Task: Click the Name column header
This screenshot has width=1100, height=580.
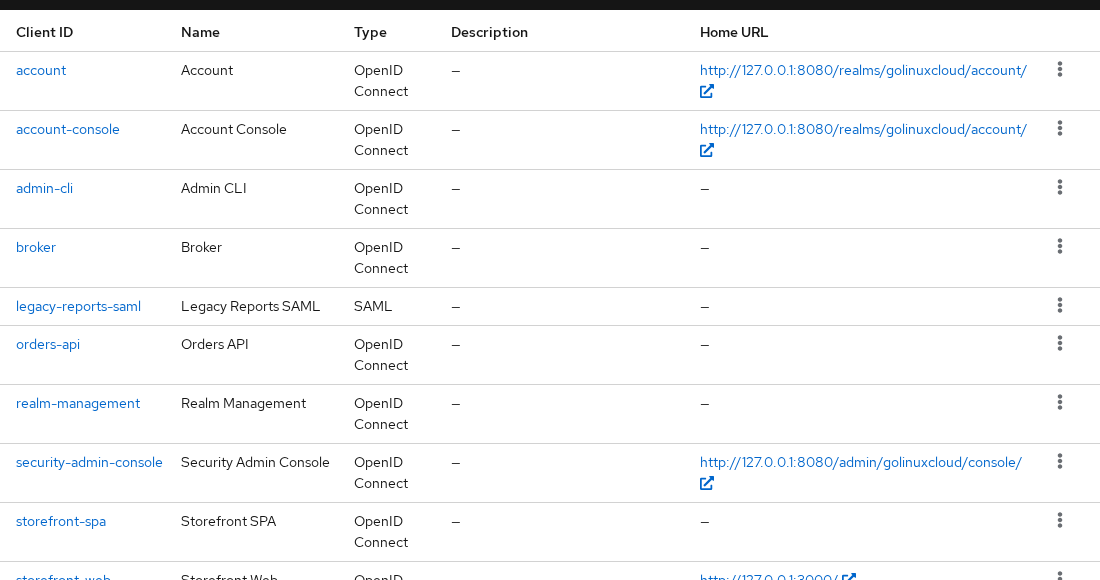Action: pyautogui.click(x=200, y=32)
